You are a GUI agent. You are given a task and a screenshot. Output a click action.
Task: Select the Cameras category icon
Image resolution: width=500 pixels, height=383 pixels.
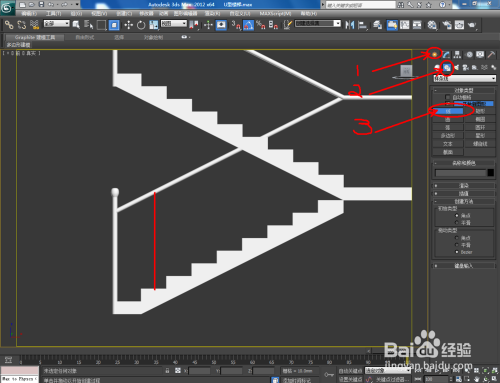466,68
